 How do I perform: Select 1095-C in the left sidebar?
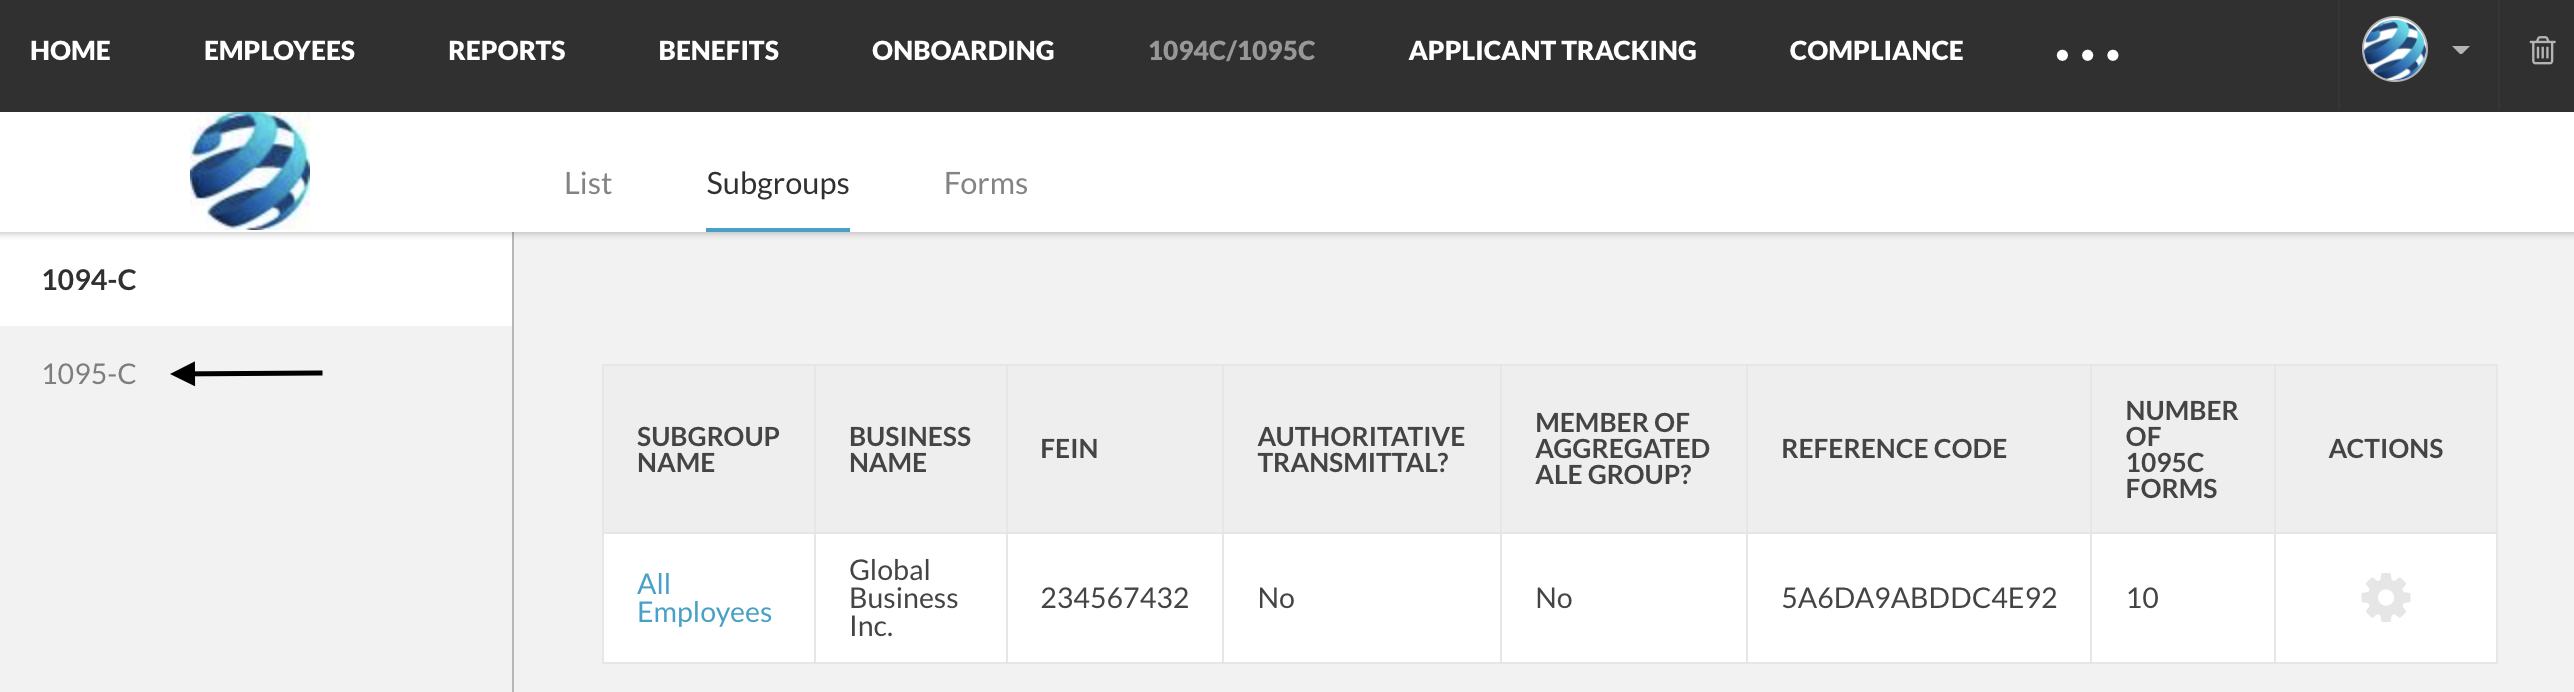89,373
